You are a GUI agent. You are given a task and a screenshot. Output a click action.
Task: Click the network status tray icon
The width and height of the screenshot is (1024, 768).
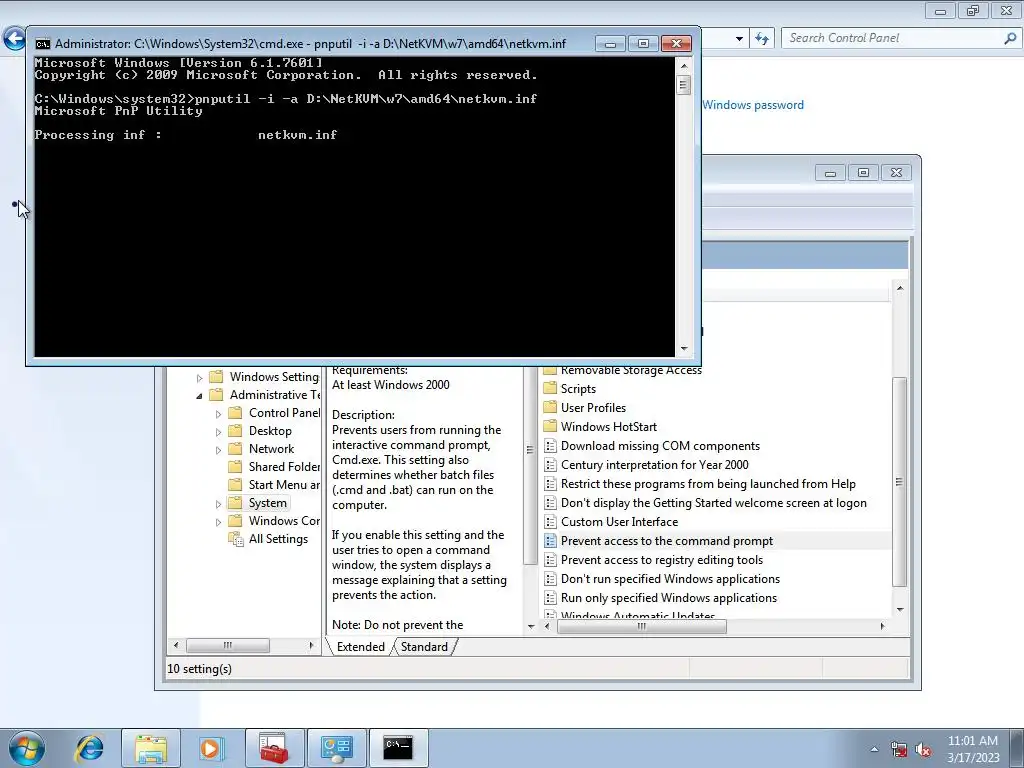point(899,749)
